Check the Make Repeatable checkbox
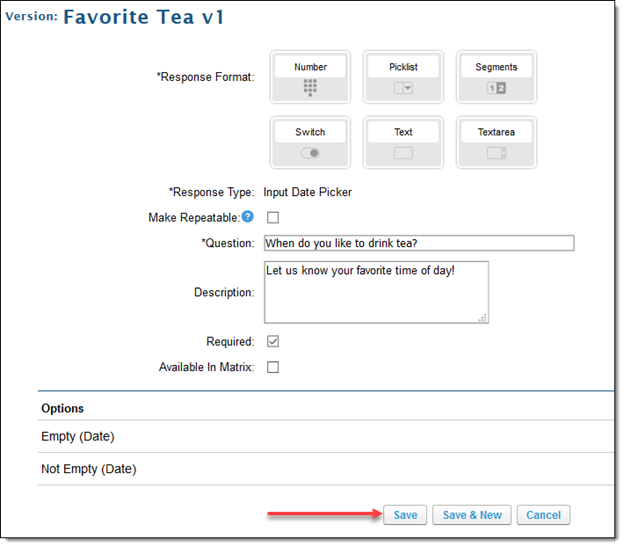Image resolution: width=624 pixels, height=547 pixels. 273,218
